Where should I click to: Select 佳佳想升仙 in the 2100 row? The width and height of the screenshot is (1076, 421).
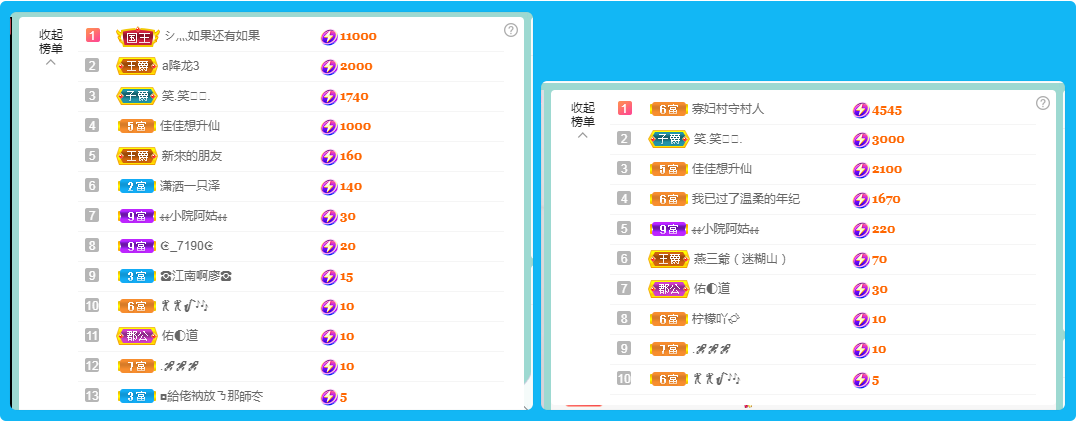tap(723, 169)
